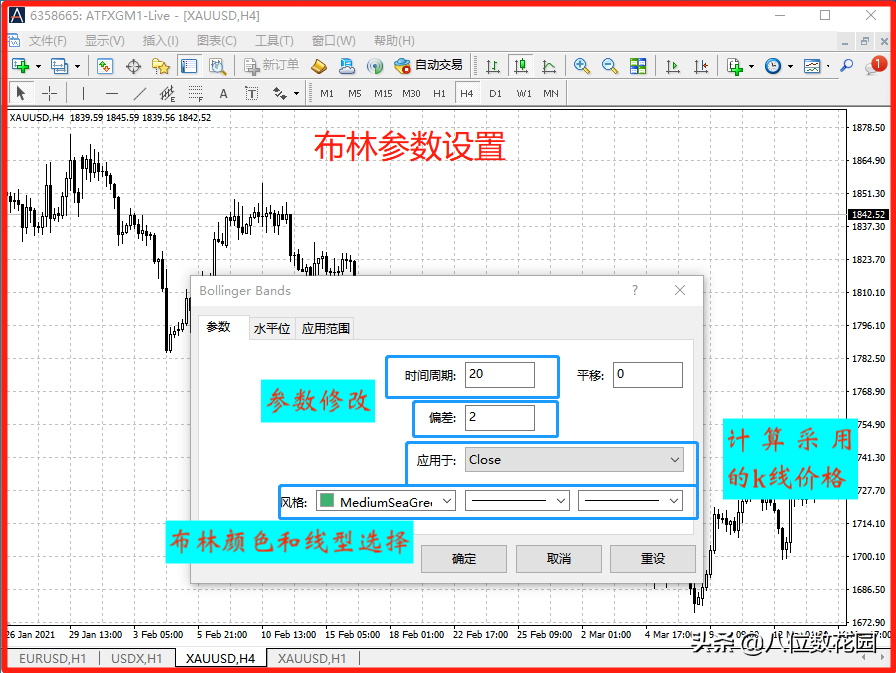Viewport: 896px width, 673px height.
Task: Open the 显示(V) menu
Action: (105, 41)
